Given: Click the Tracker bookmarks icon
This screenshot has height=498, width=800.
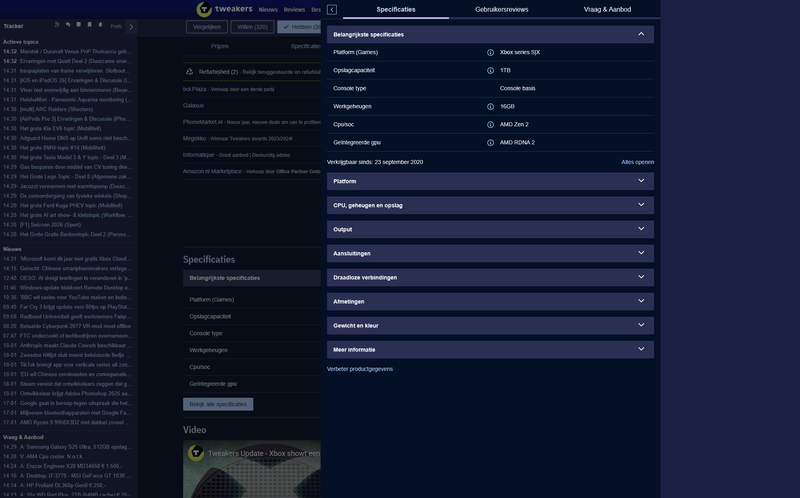Looking at the screenshot, I should (89, 24).
